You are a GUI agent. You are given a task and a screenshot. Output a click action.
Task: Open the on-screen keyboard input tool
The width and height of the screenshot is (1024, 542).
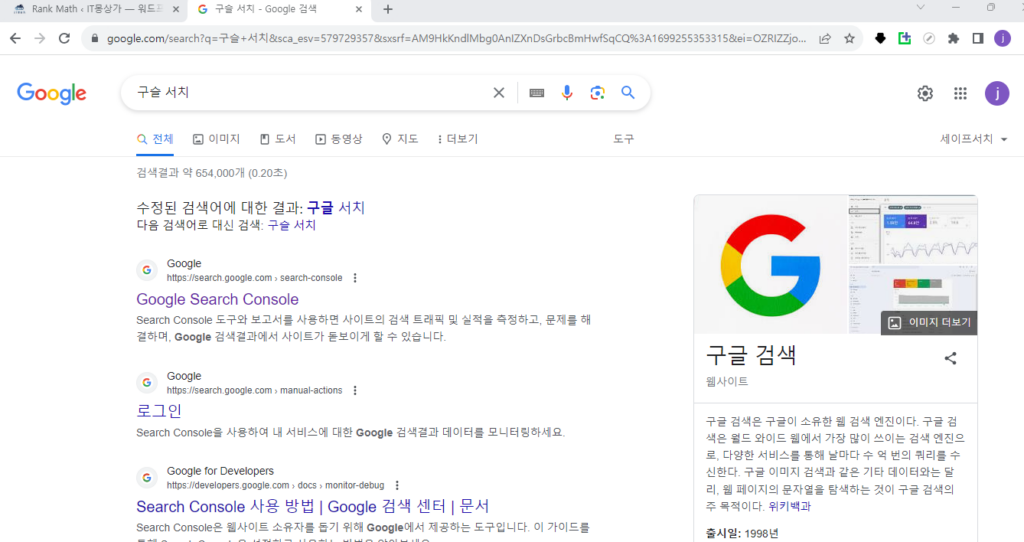click(537, 93)
